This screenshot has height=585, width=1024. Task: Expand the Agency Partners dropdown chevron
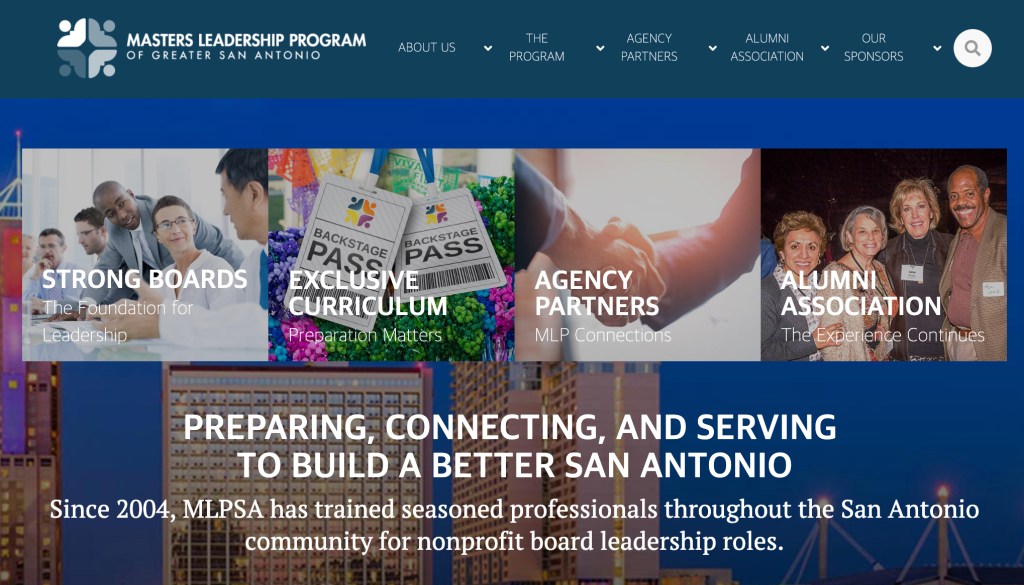point(712,48)
